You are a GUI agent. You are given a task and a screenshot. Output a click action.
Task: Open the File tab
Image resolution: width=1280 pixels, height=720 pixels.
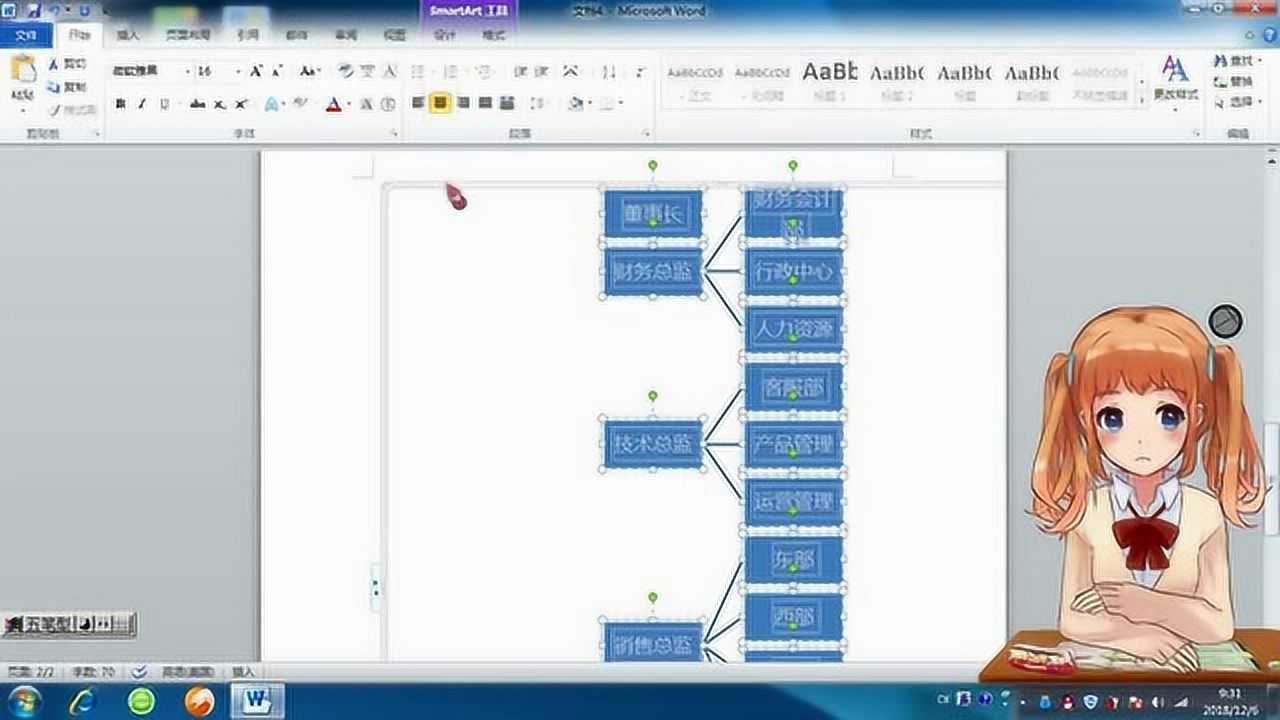pyautogui.click(x=26, y=36)
